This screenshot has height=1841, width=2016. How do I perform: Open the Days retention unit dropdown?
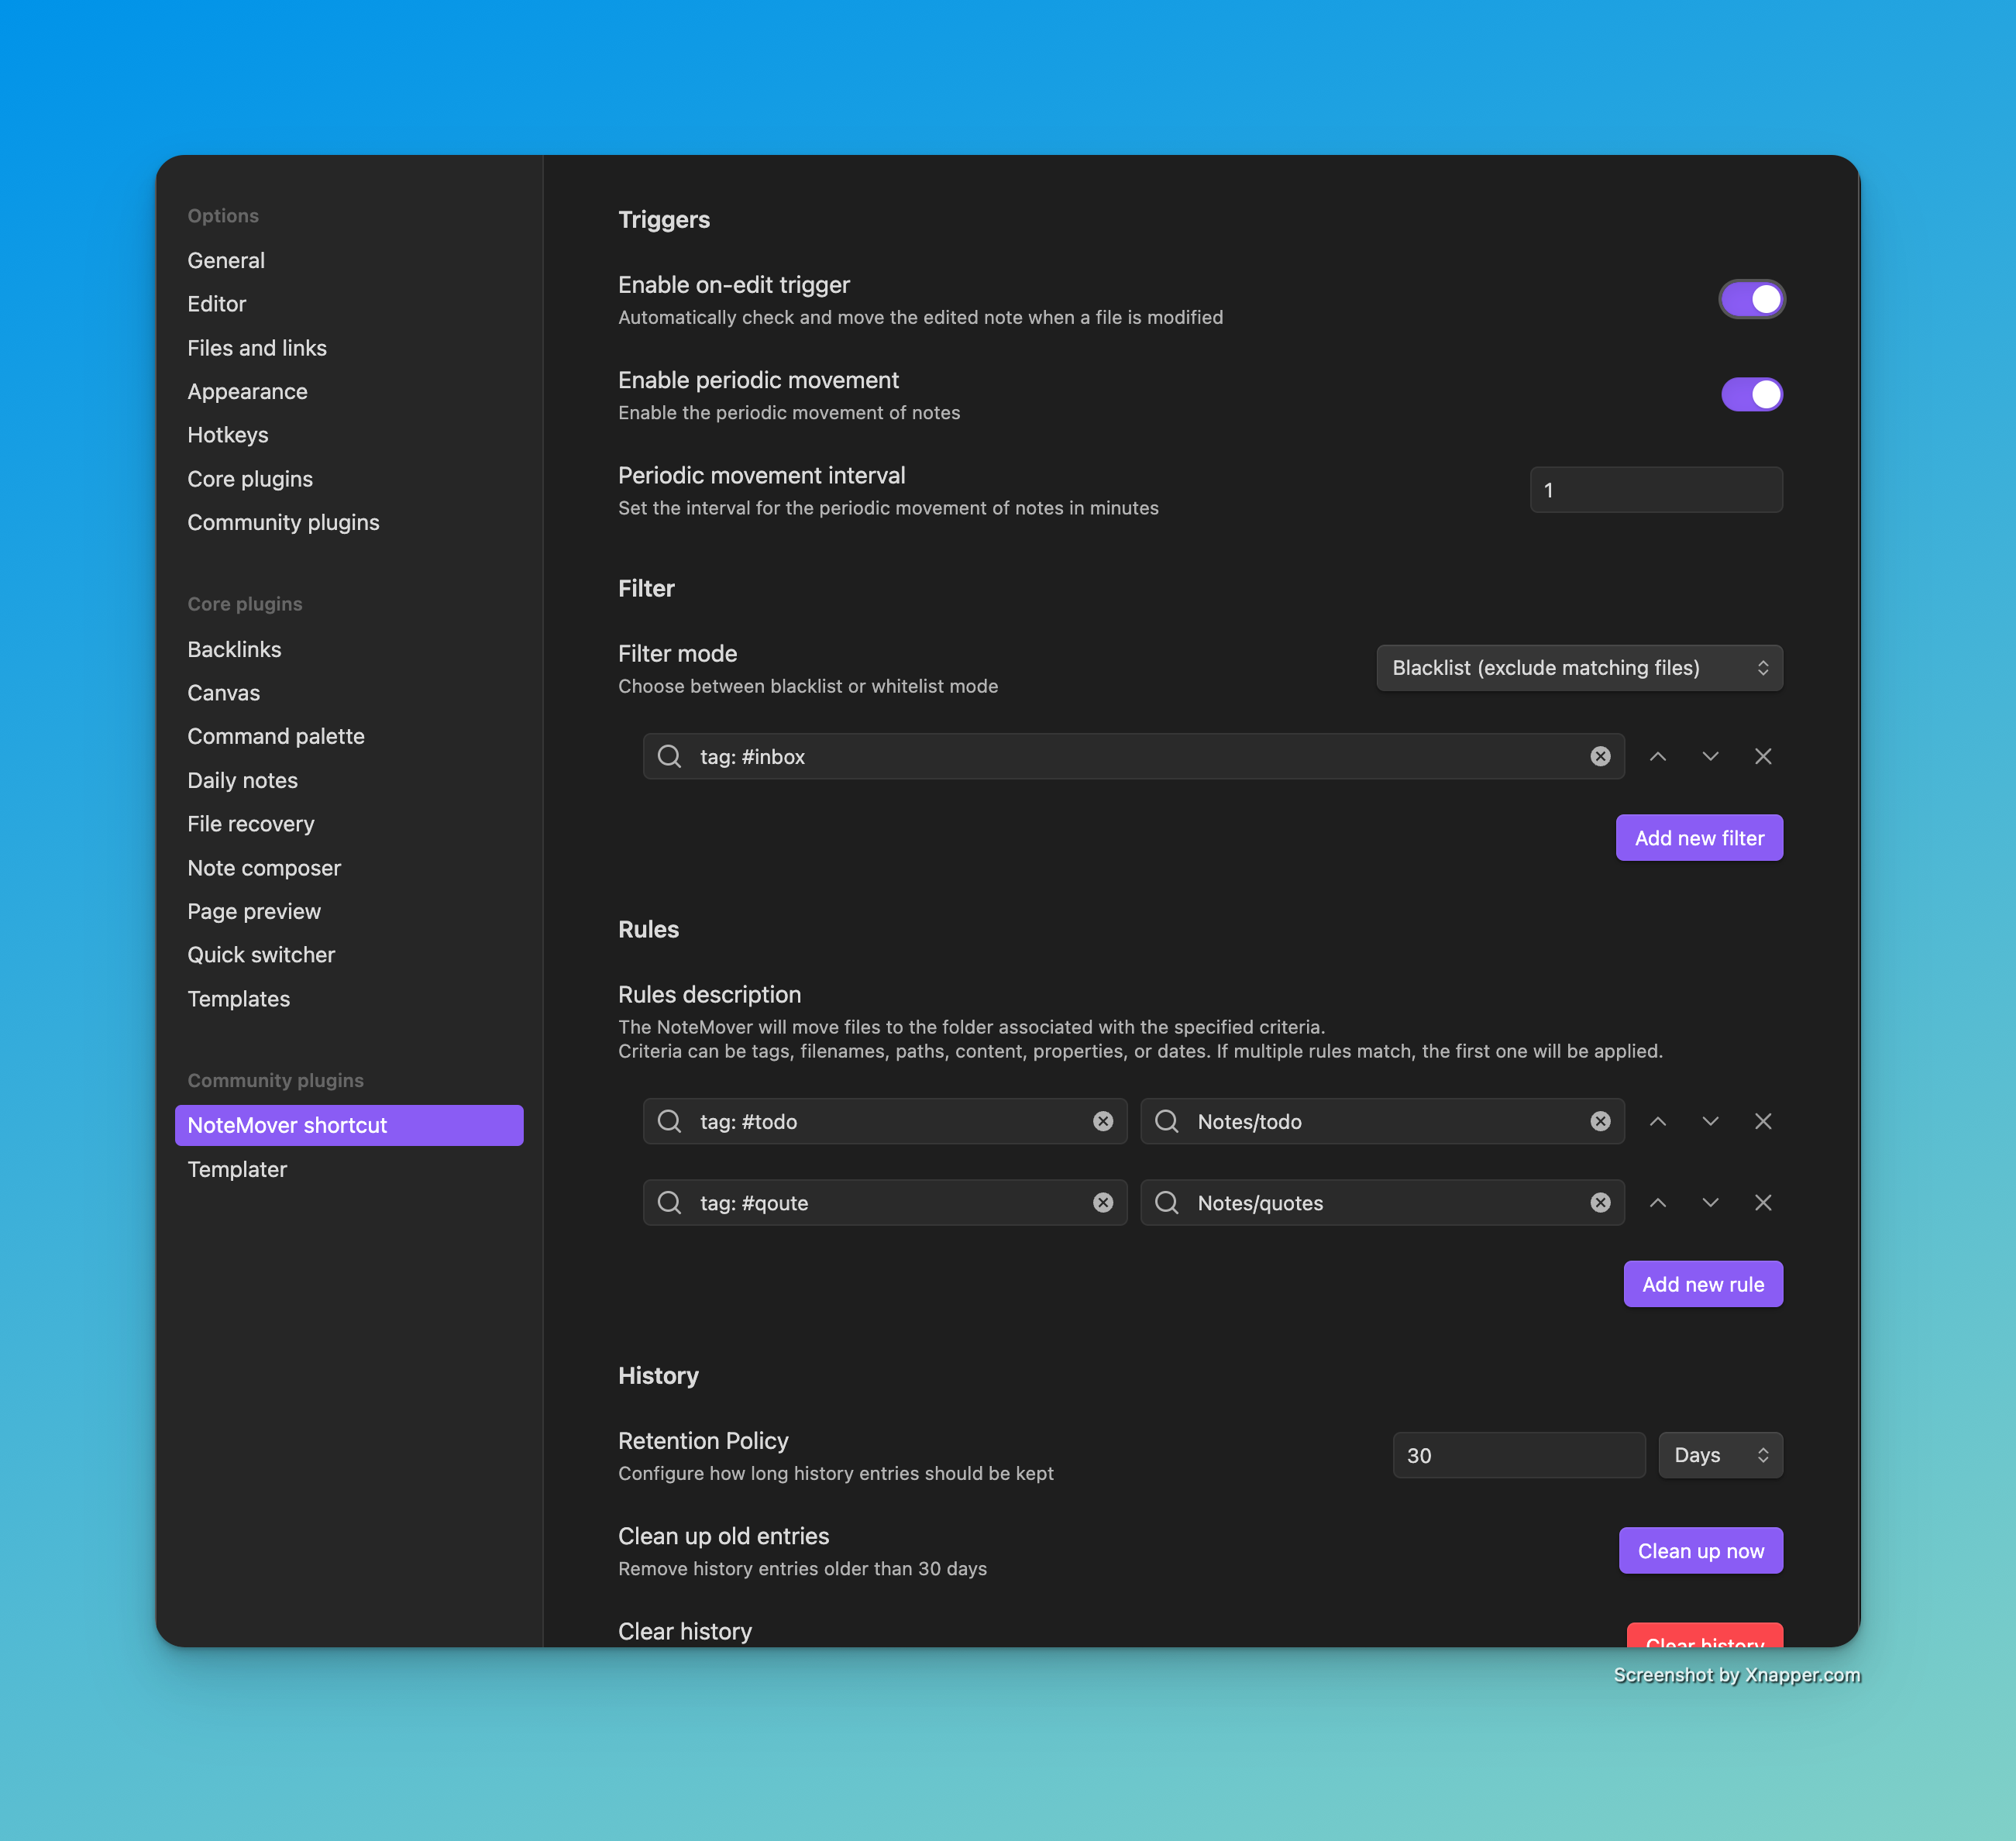1719,1455
